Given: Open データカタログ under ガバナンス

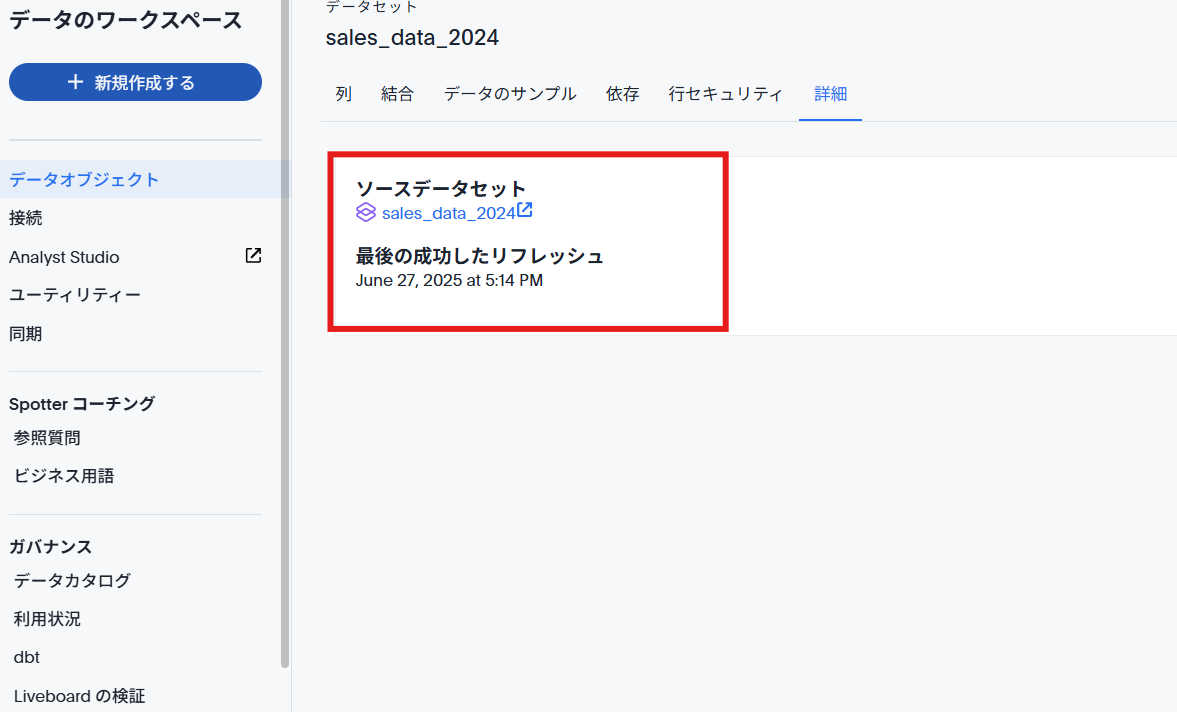Looking at the screenshot, I should (x=72, y=581).
